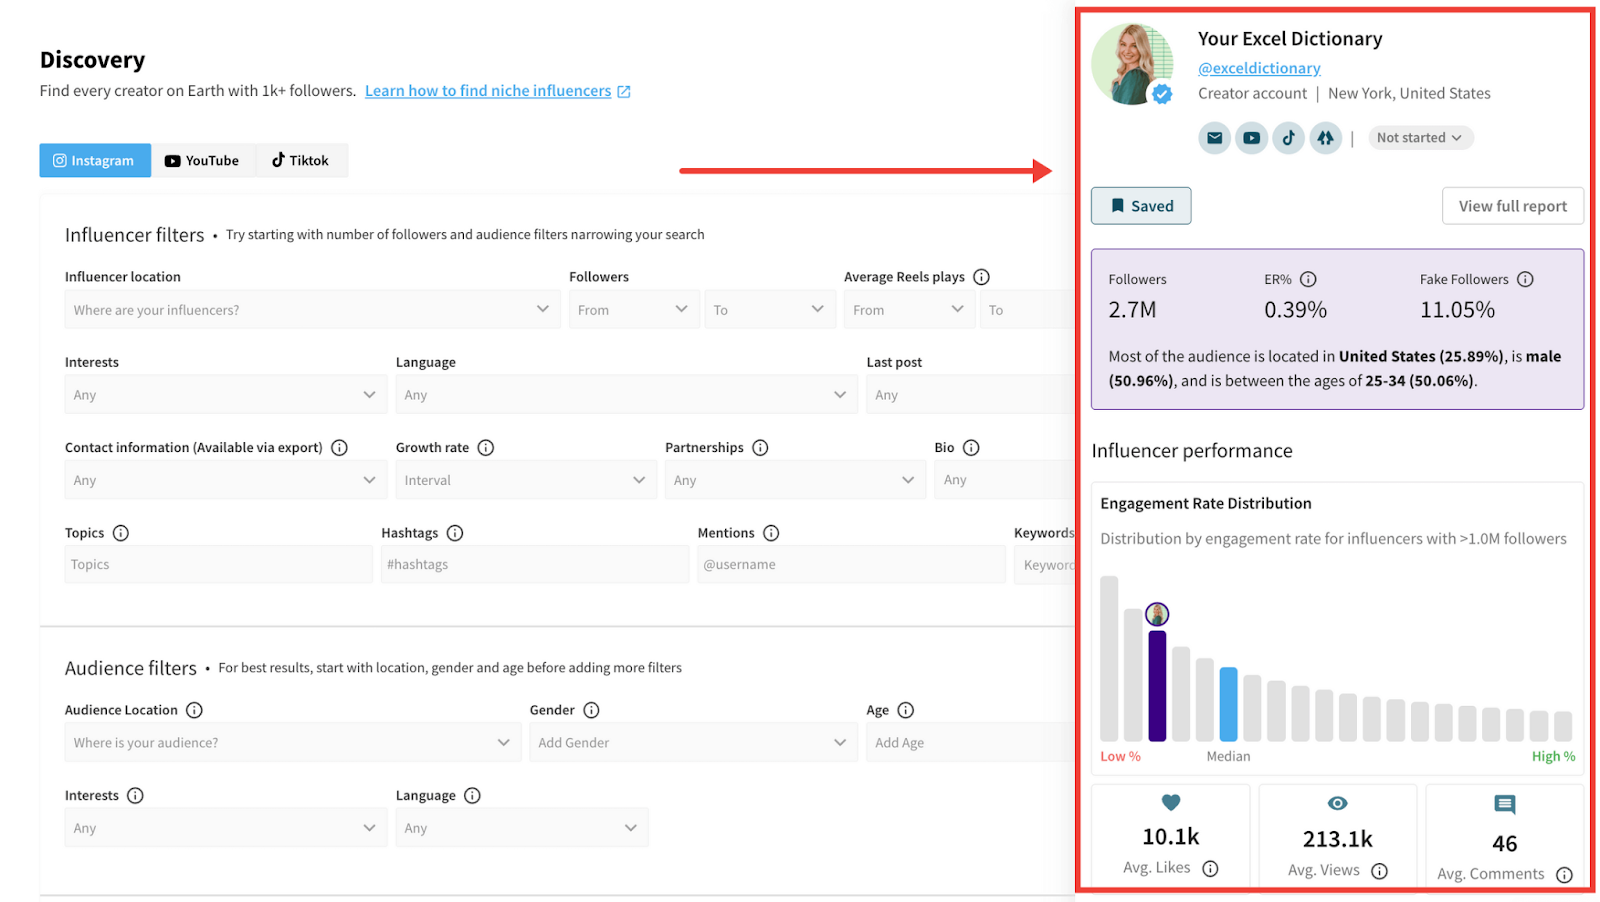Click the Average Reels plays info toggle

981,276
